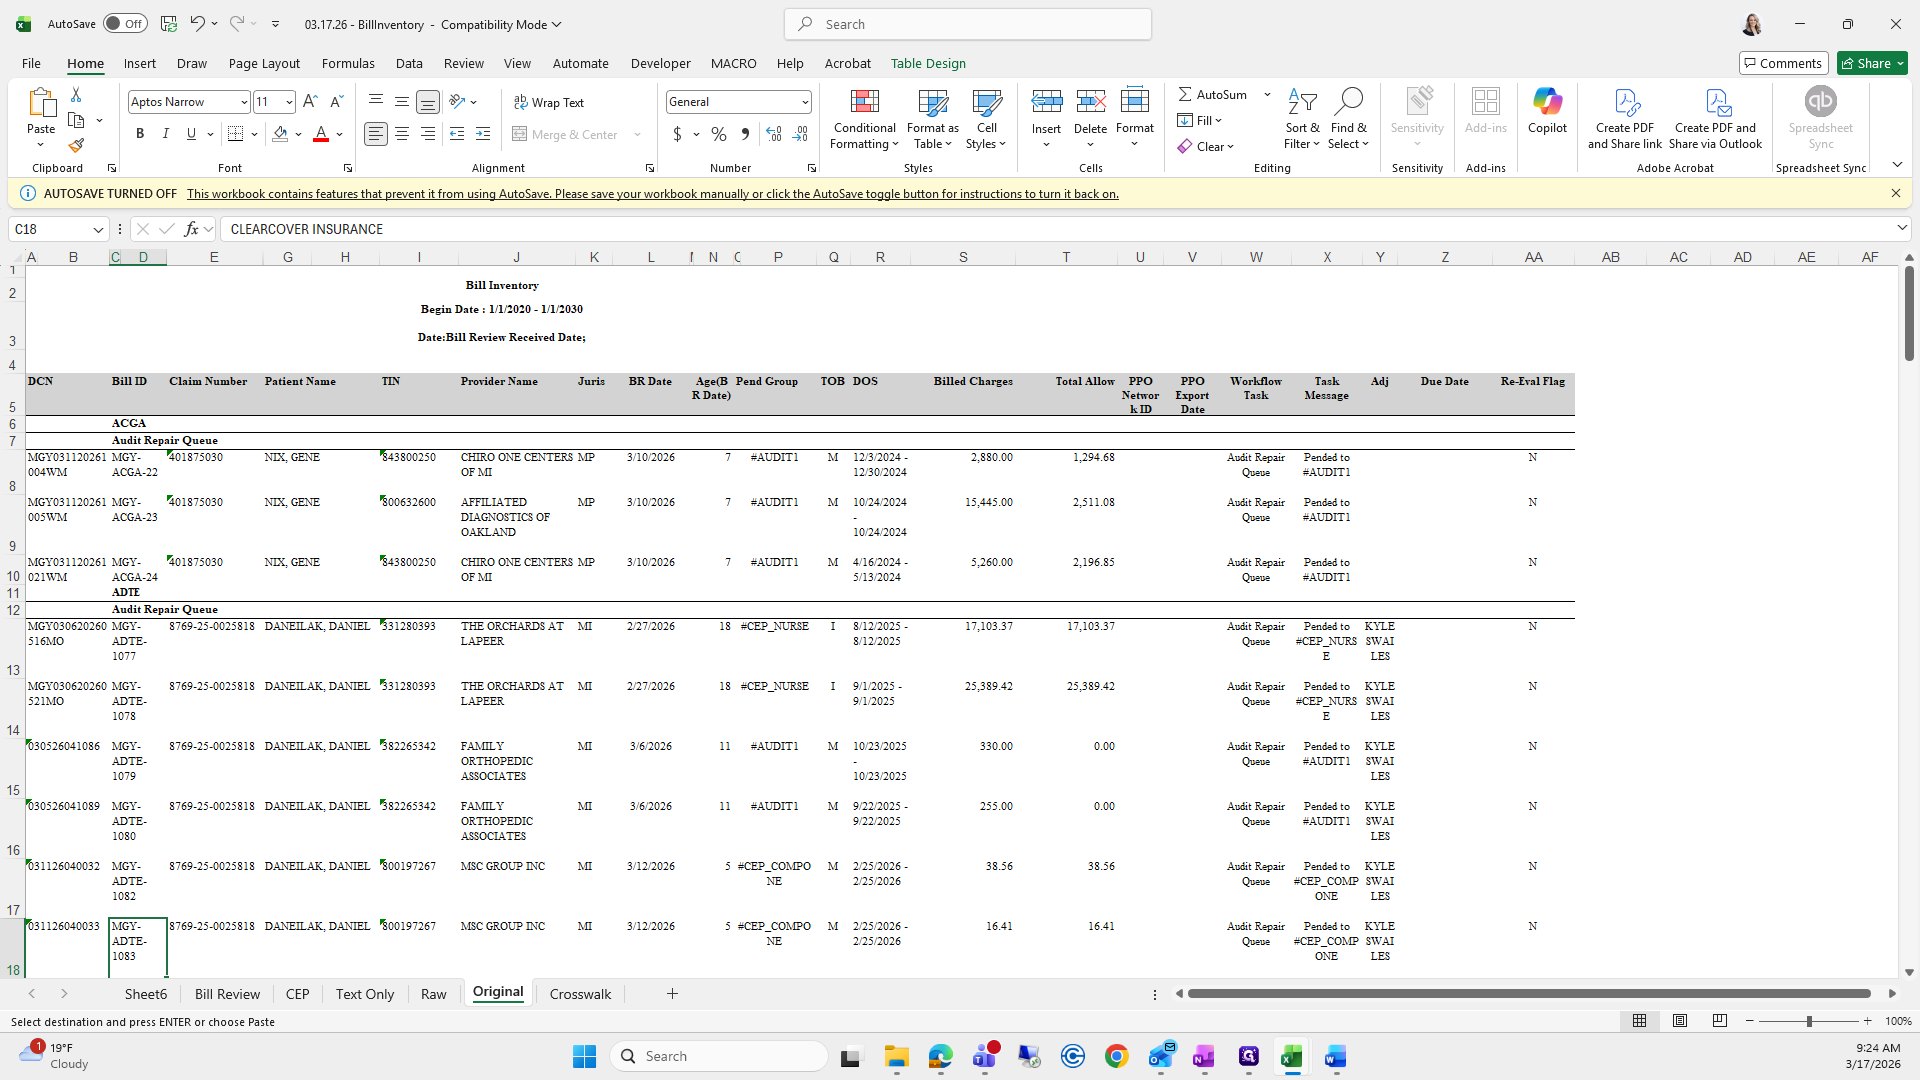This screenshot has height=1080, width=1920.
Task: Click the Percent Style icon
Action: point(718,134)
